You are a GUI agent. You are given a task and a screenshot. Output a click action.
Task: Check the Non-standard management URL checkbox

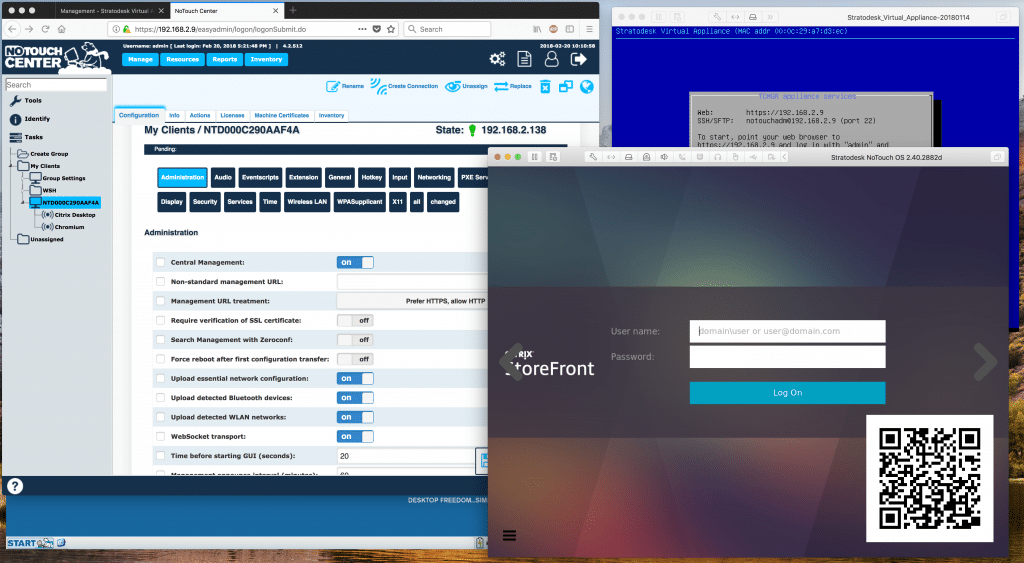coord(161,282)
